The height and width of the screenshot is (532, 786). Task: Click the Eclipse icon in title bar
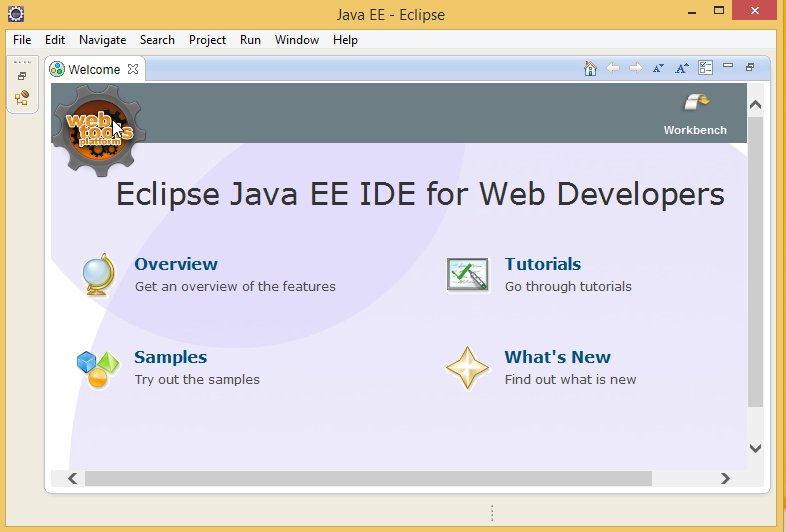pyautogui.click(x=16, y=14)
